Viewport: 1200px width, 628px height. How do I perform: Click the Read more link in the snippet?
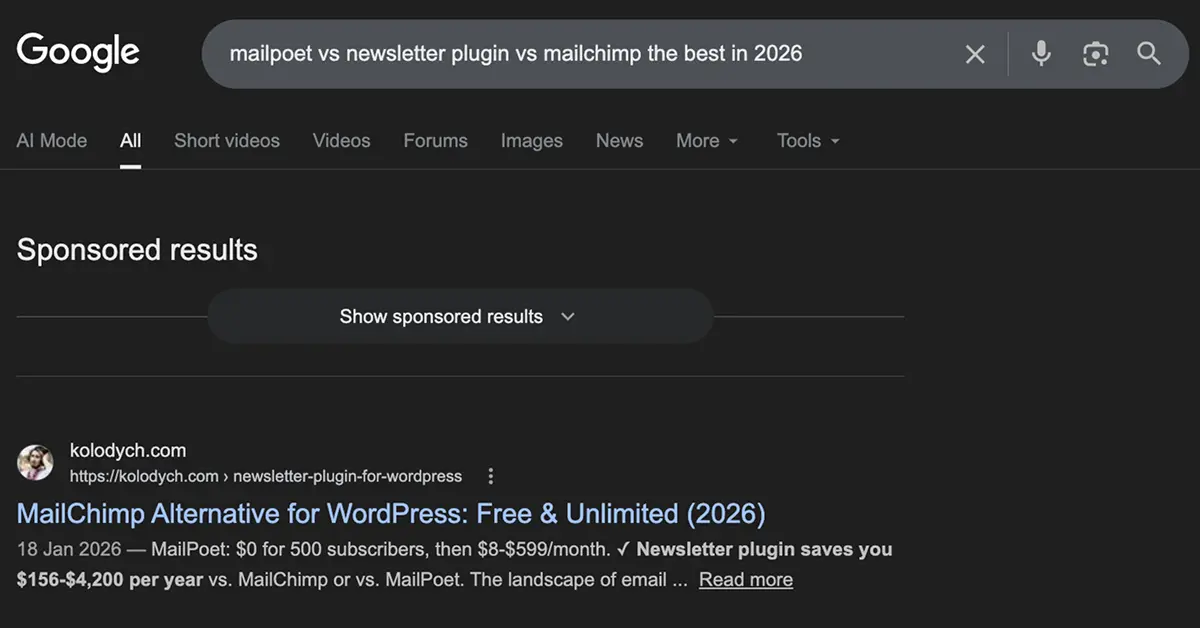(745, 579)
